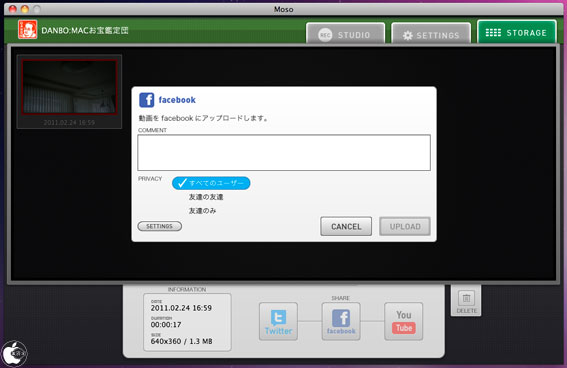Open the STUDIO tab
Viewport: 567px width, 368px height.
click(345, 34)
